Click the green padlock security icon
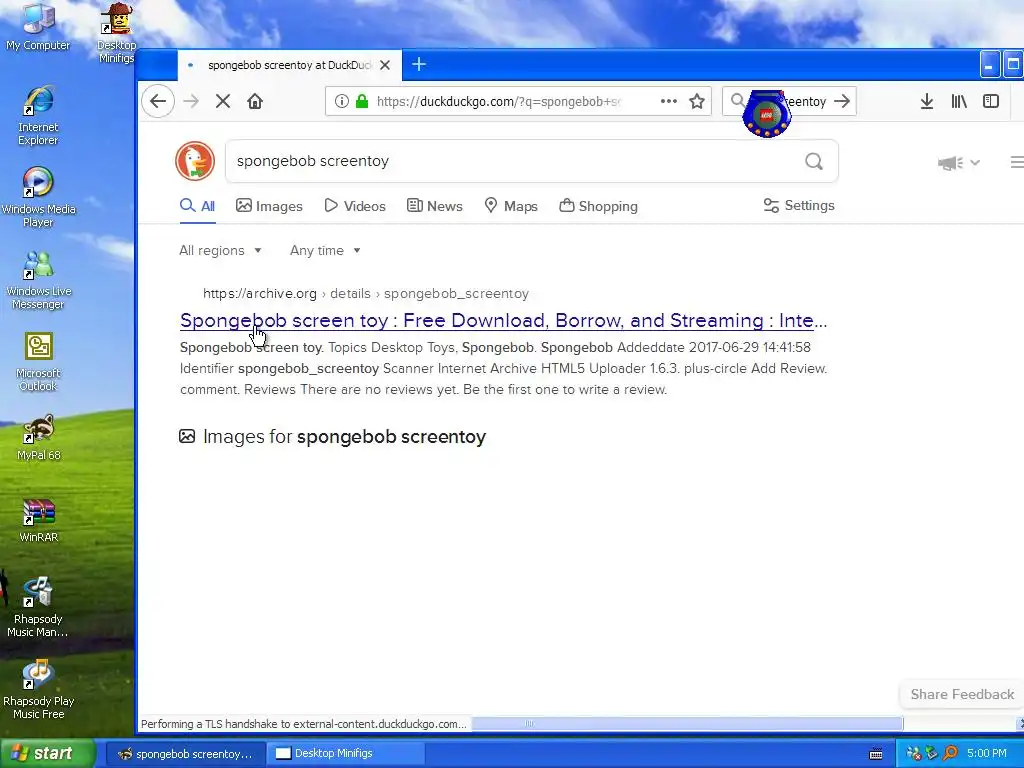The image size is (1024, 768). (x=362, y=101)
